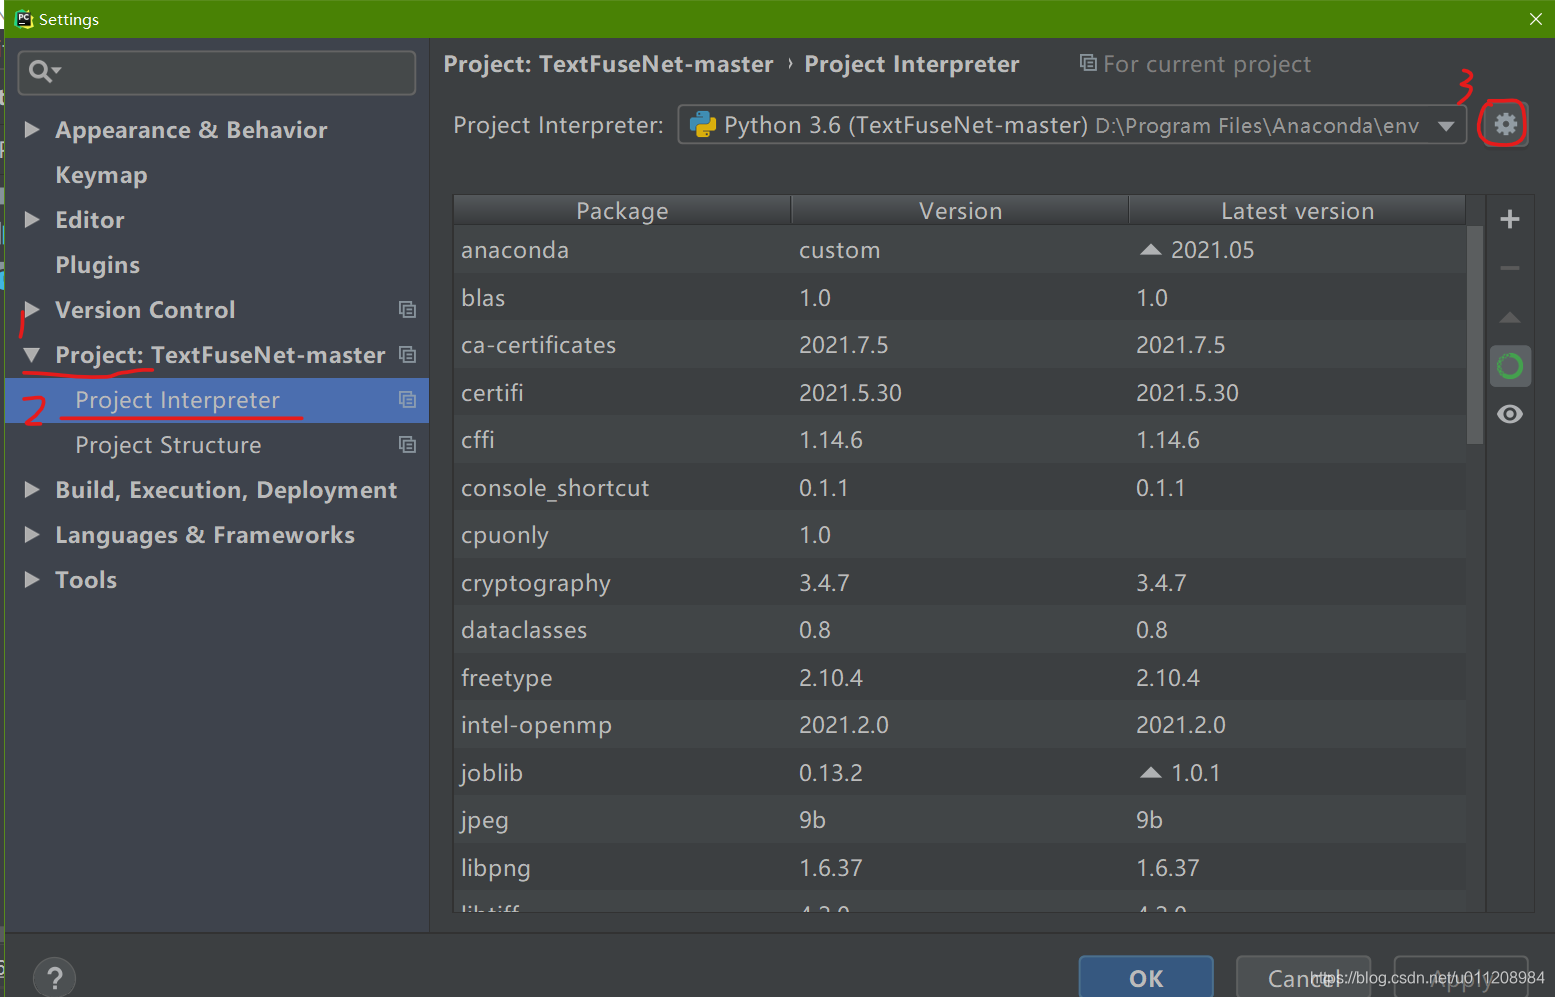Screen dimensions: 1555x997
Task: Select the jpeg package row
Action: tap(960, 820)
